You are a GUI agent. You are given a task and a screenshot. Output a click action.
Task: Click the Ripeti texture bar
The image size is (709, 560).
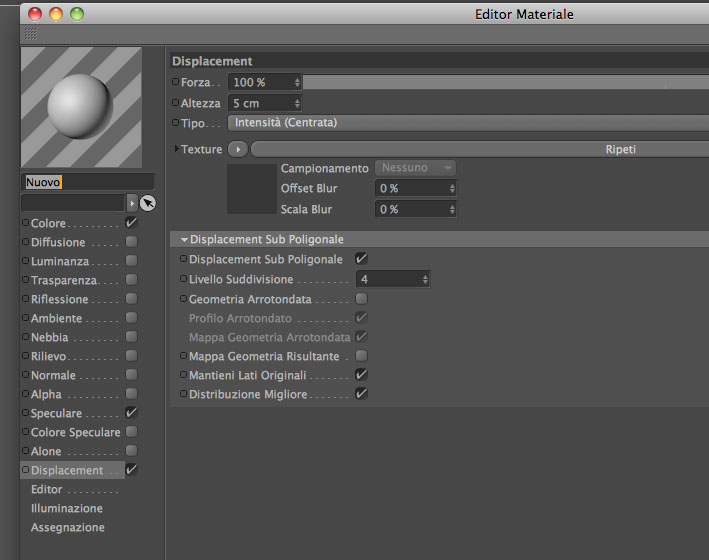pyautogui.click(x=480, y=149)
